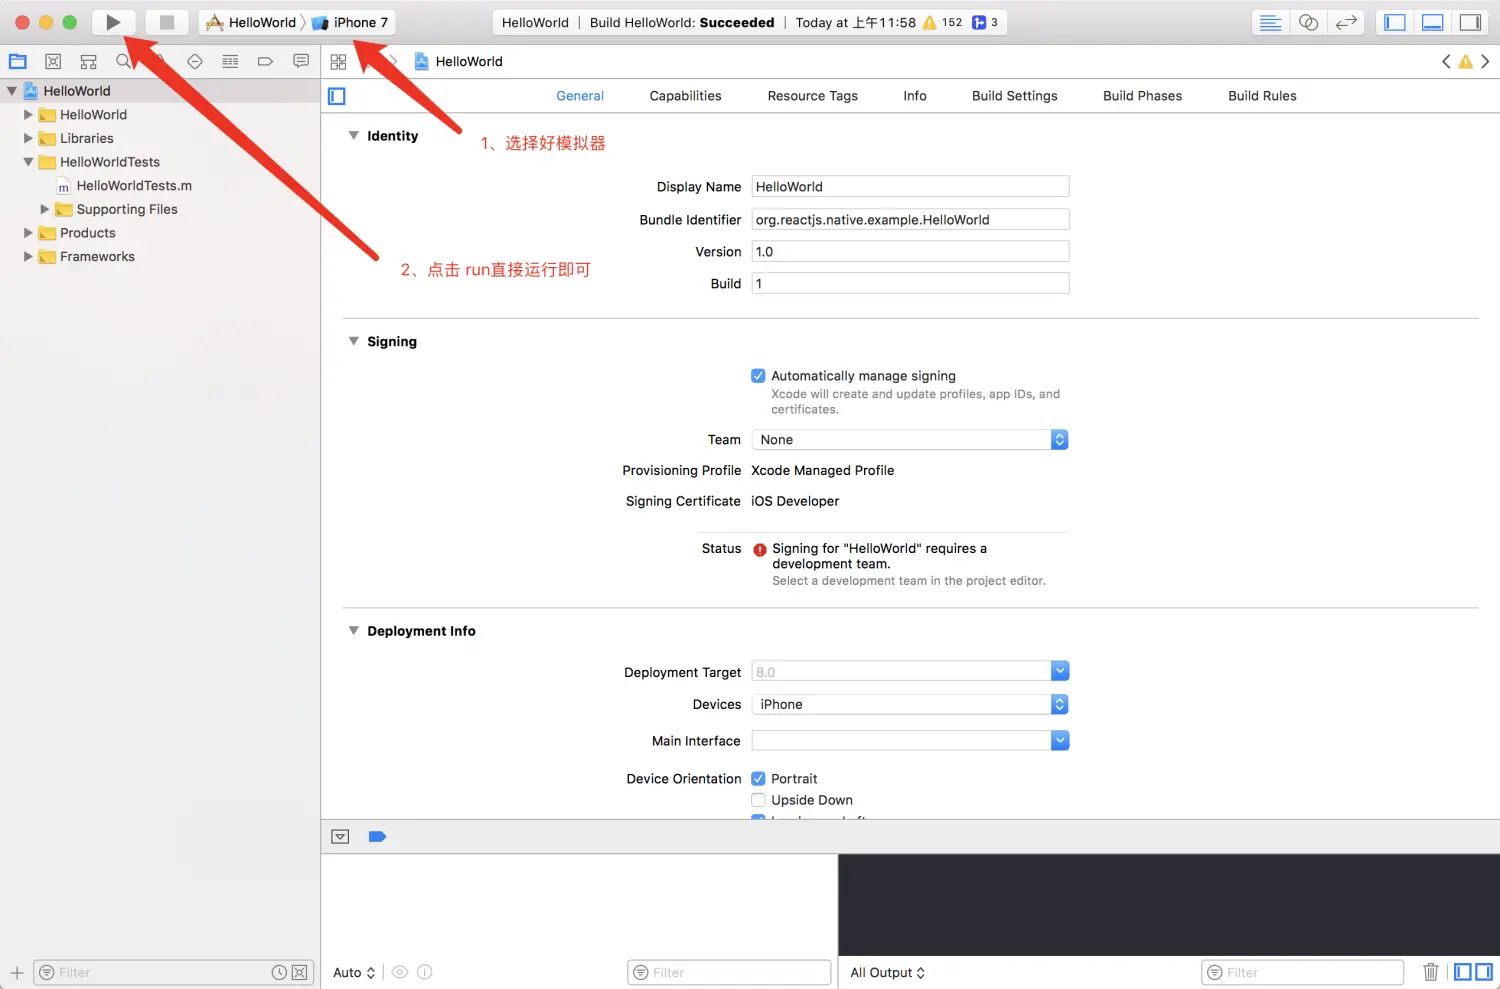The width and height of the screenshot is (1500, 989).
Task: Open the report navigator
Action: click(301, 61)
